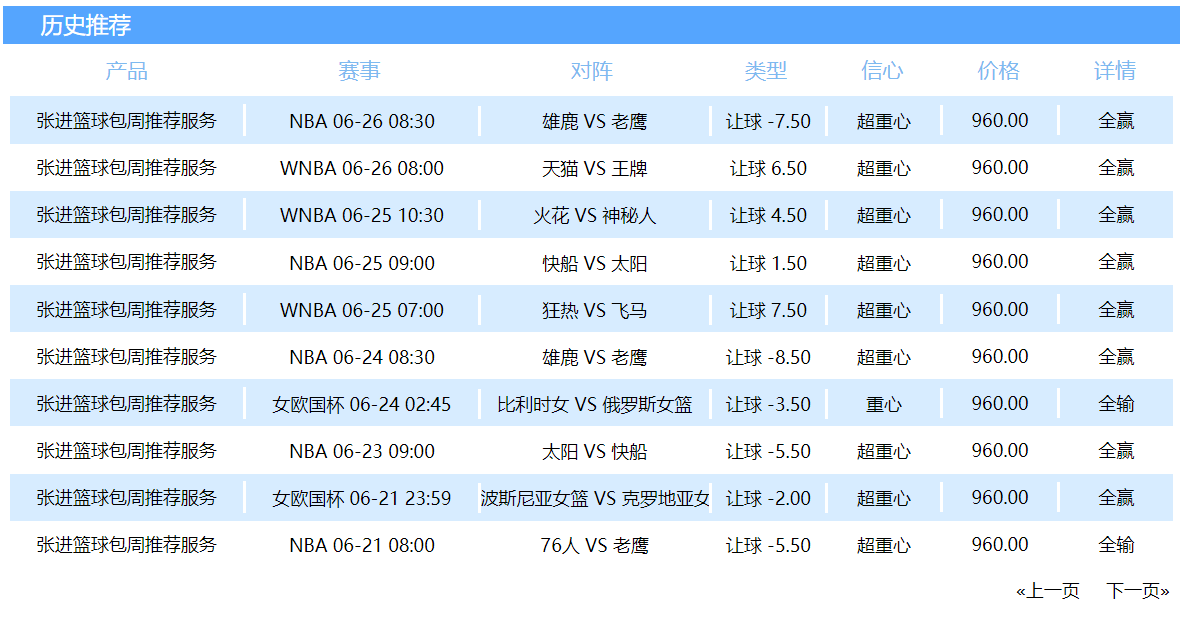Click 让球 -8.50 type cell
Image resolution: width=1184 pixels, height=619 pixels.
pyautogui.click(x=768, y=356)
